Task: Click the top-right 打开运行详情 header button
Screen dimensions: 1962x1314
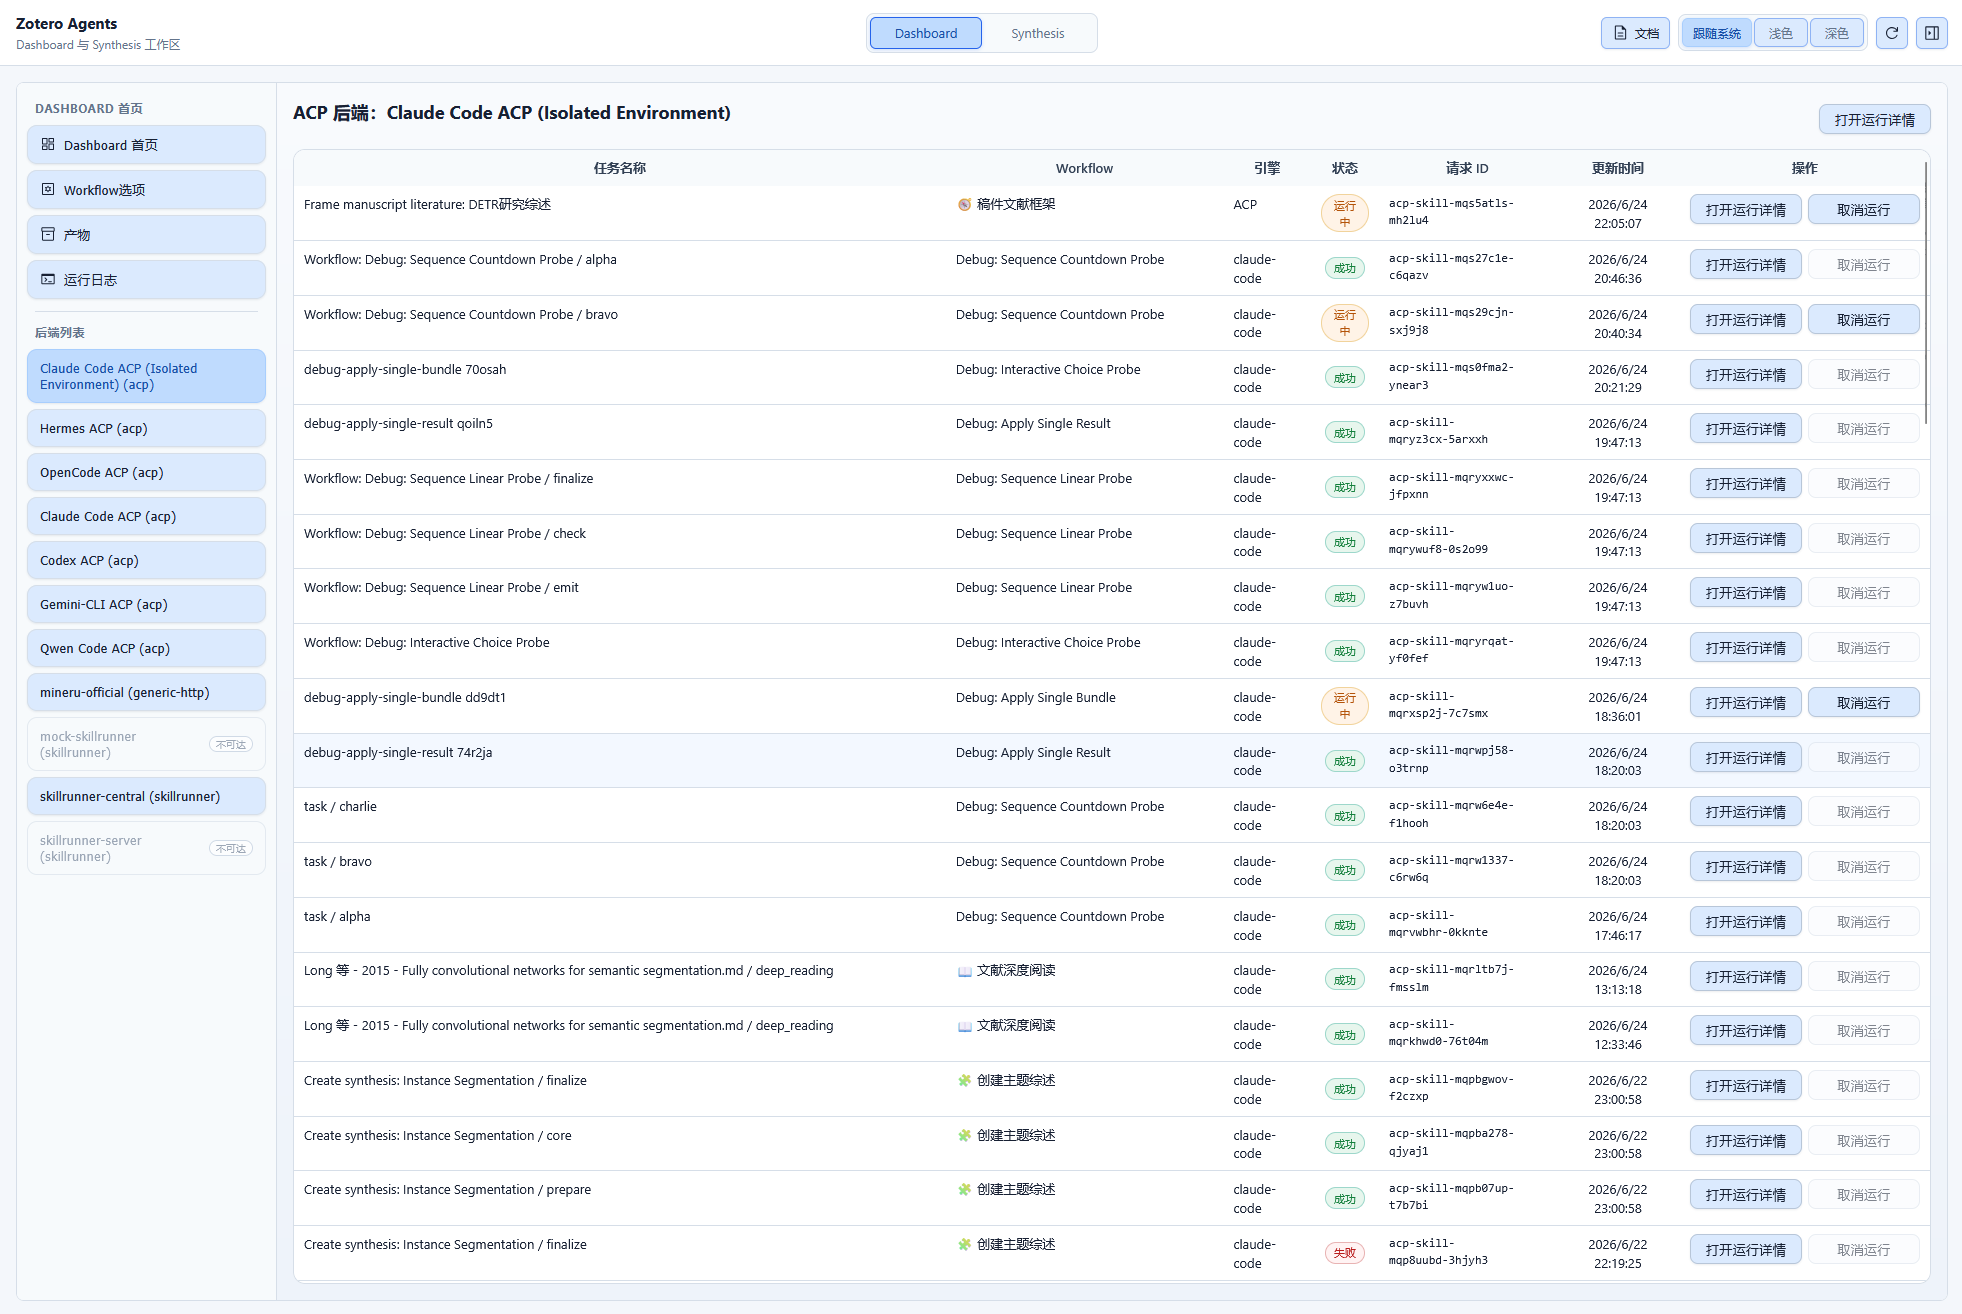Action: coord(1874,120)
